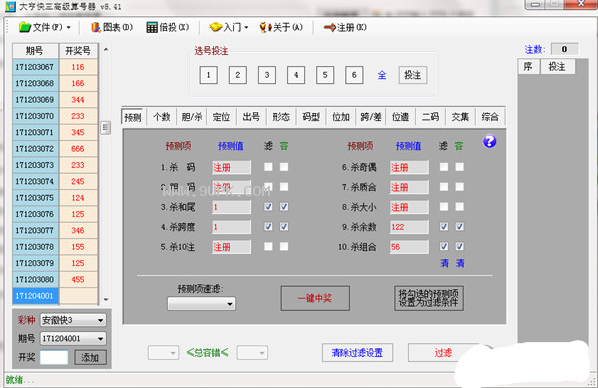The image size is (598, 388).
Task: Uncheck 容 checkbox for 3.杀和尾
Action: 284,206
